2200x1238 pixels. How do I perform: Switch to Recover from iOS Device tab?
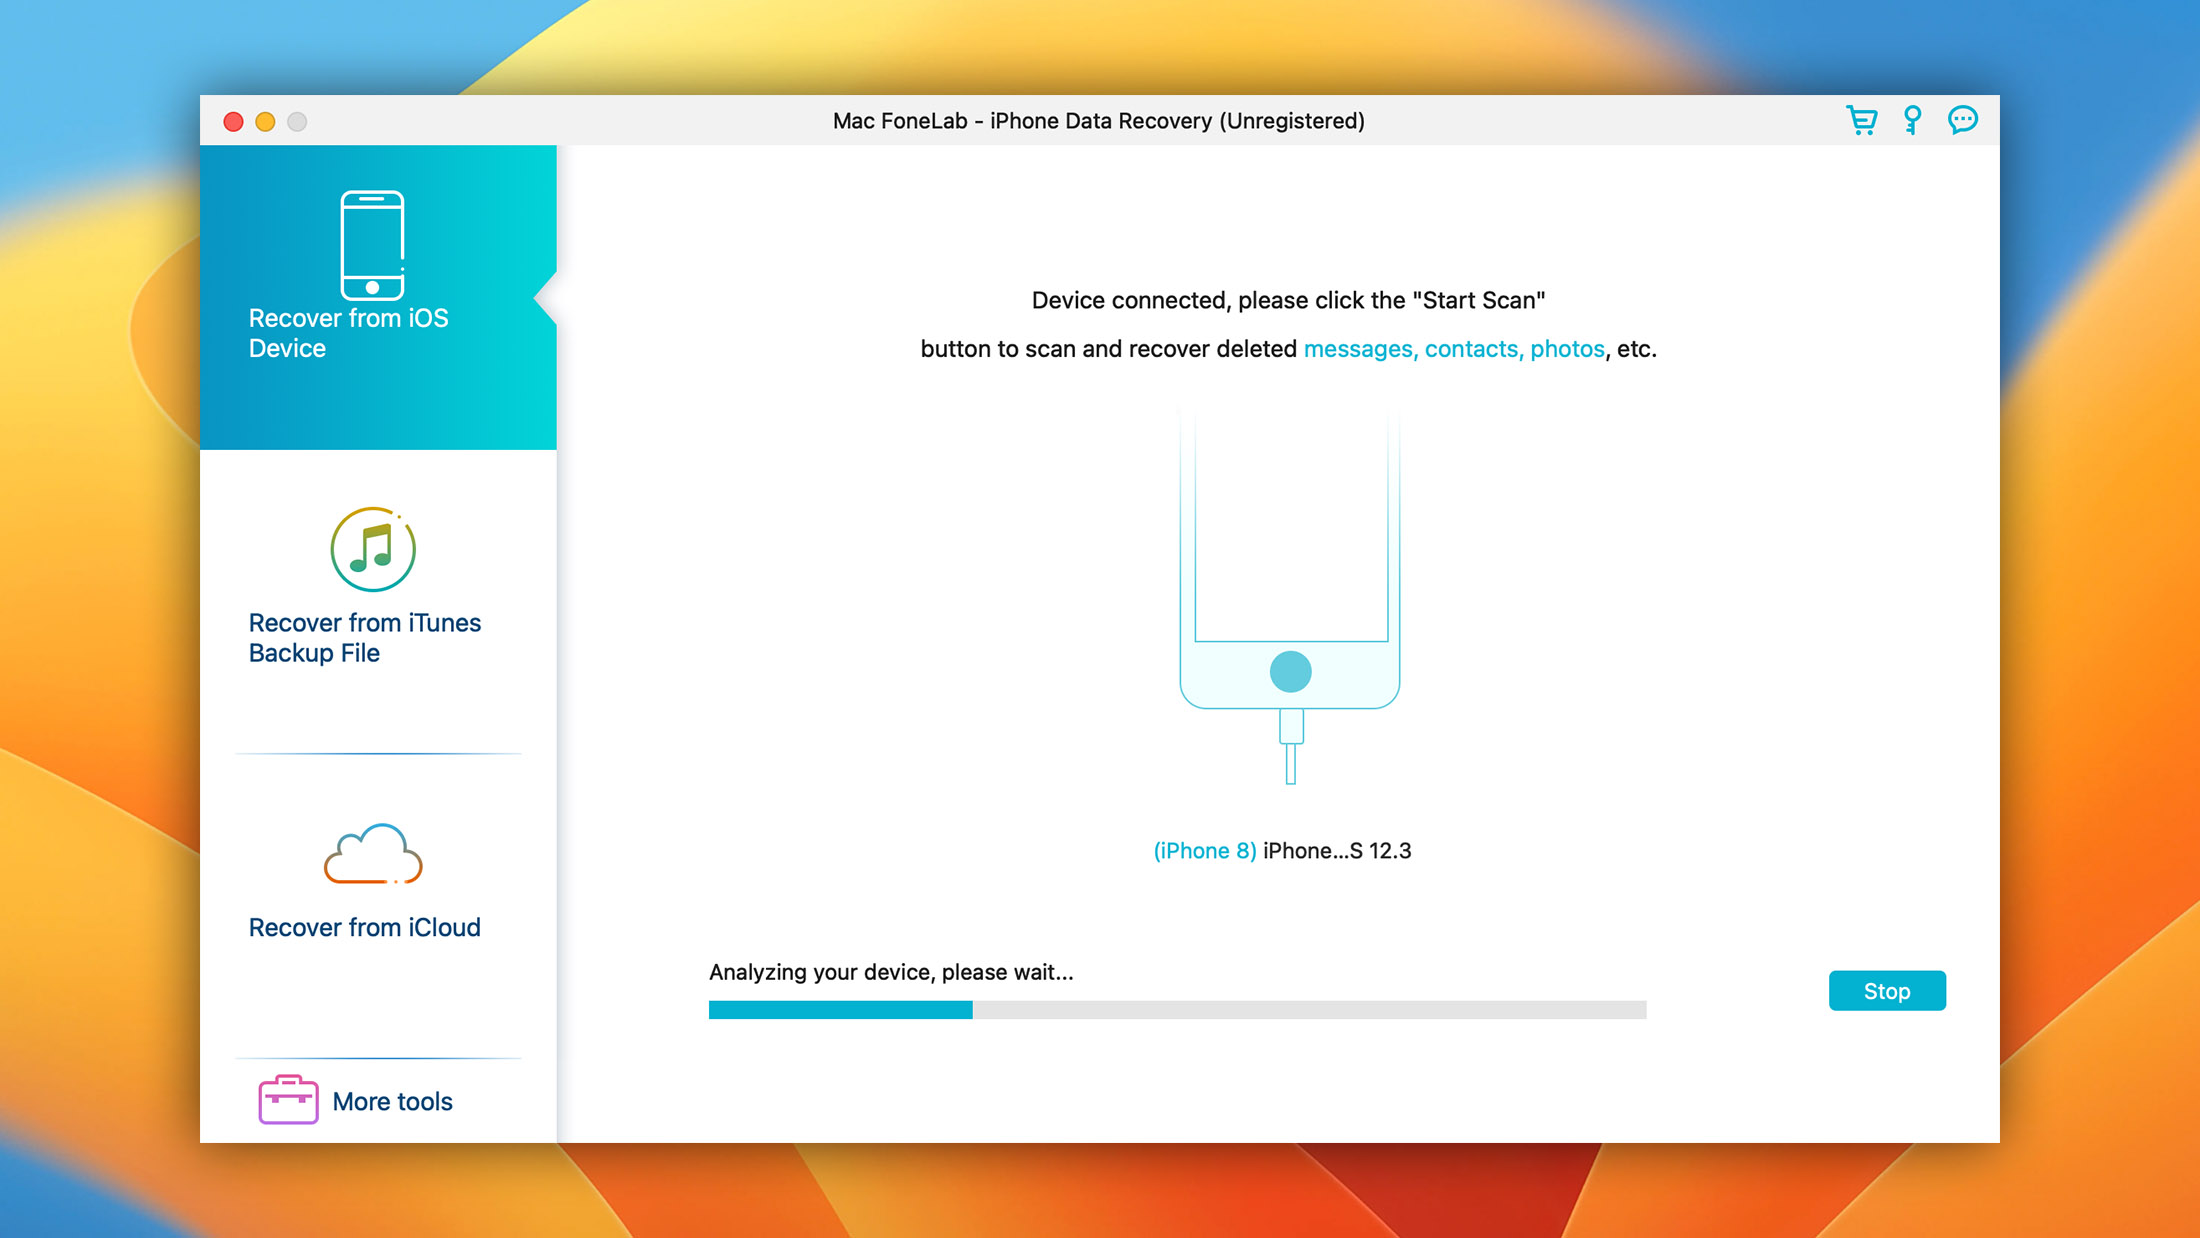click(378, 297)
